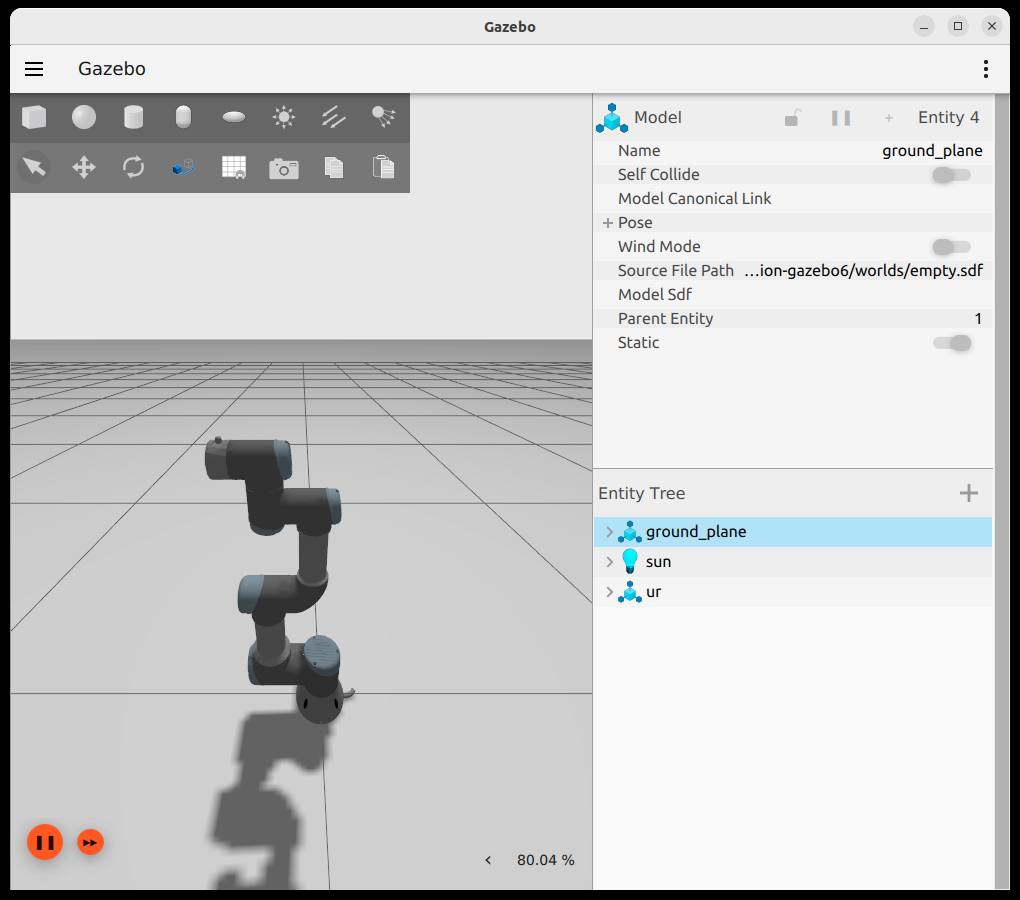Viewport: 1020px width, 900px height.
Task: Insert a cylinder shape
Action: point(133,118)
